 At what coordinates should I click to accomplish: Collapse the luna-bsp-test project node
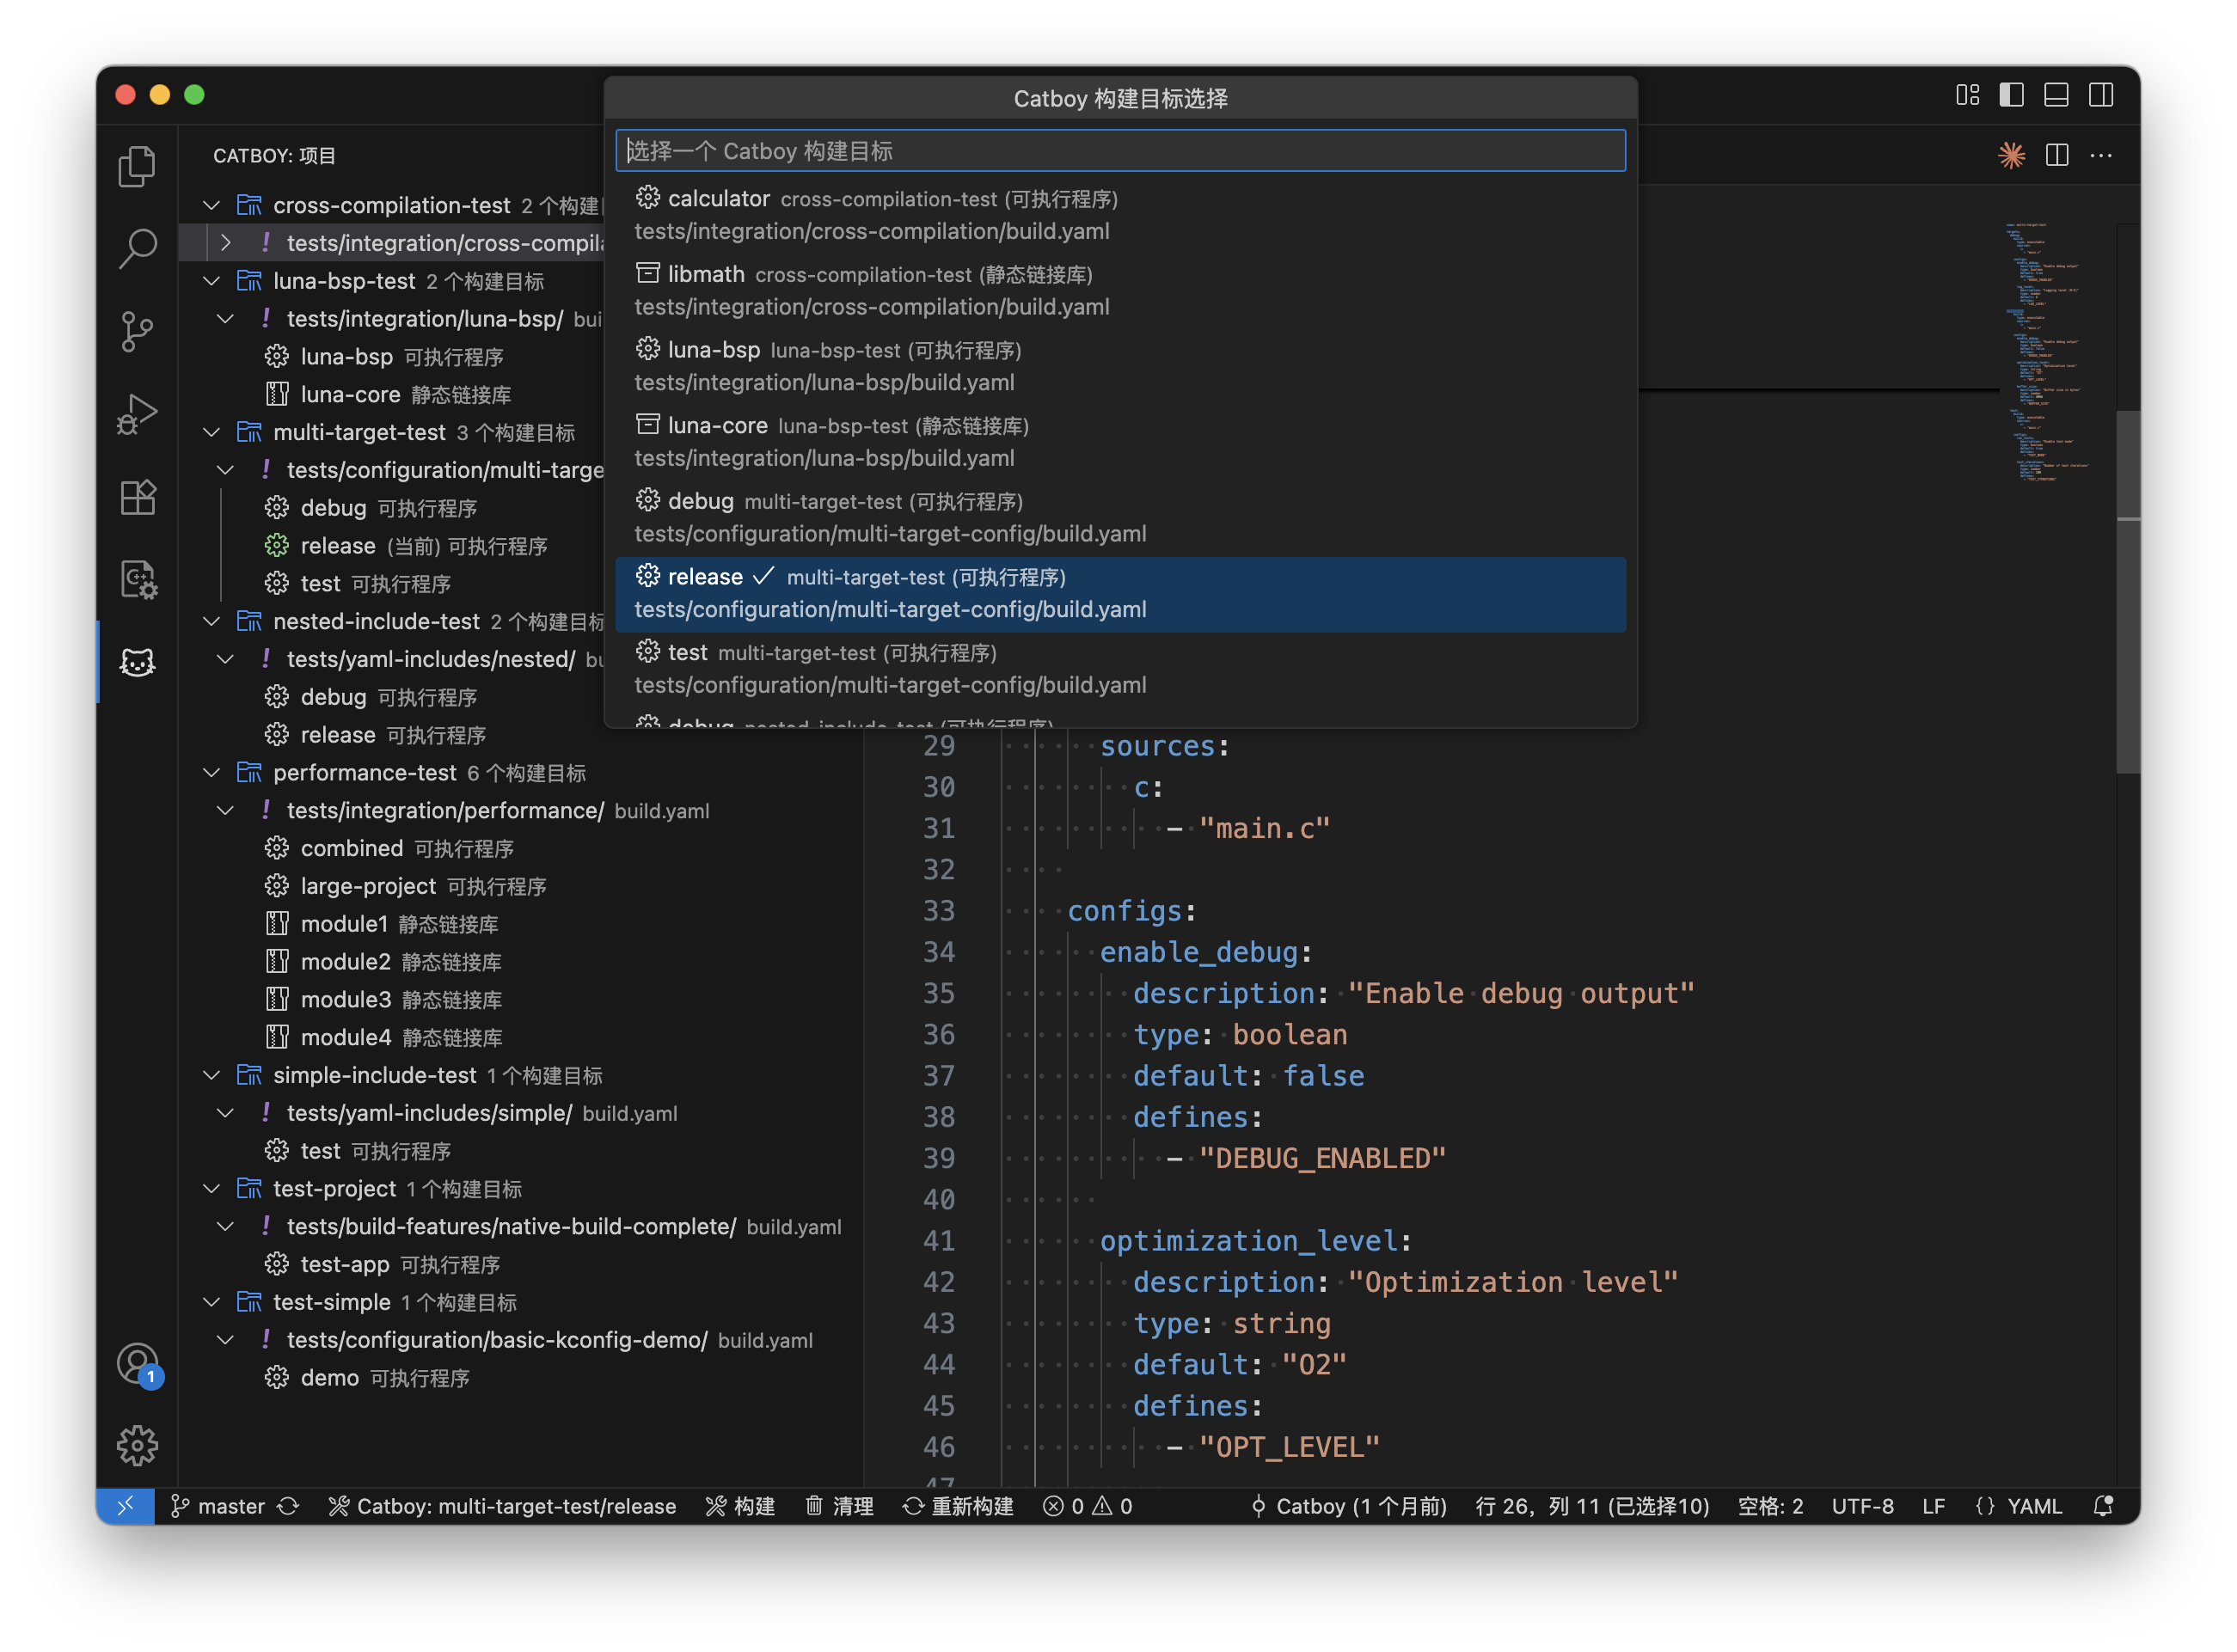pos(212,281)
